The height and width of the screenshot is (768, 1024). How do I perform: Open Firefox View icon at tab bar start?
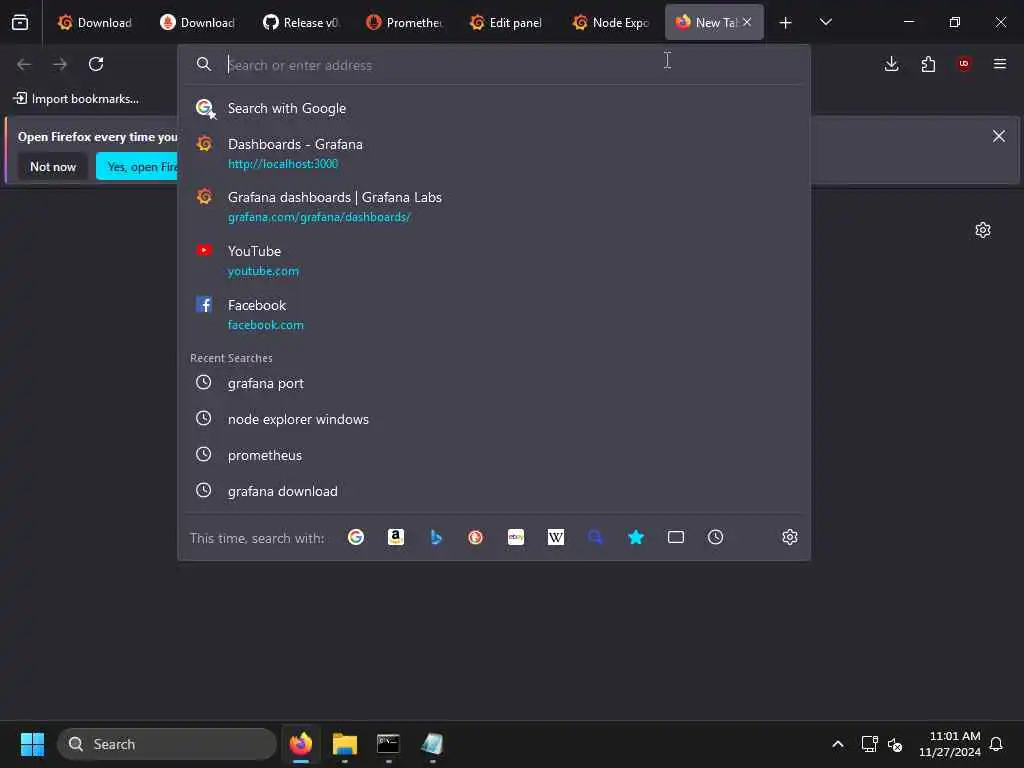tap(20, 22)
